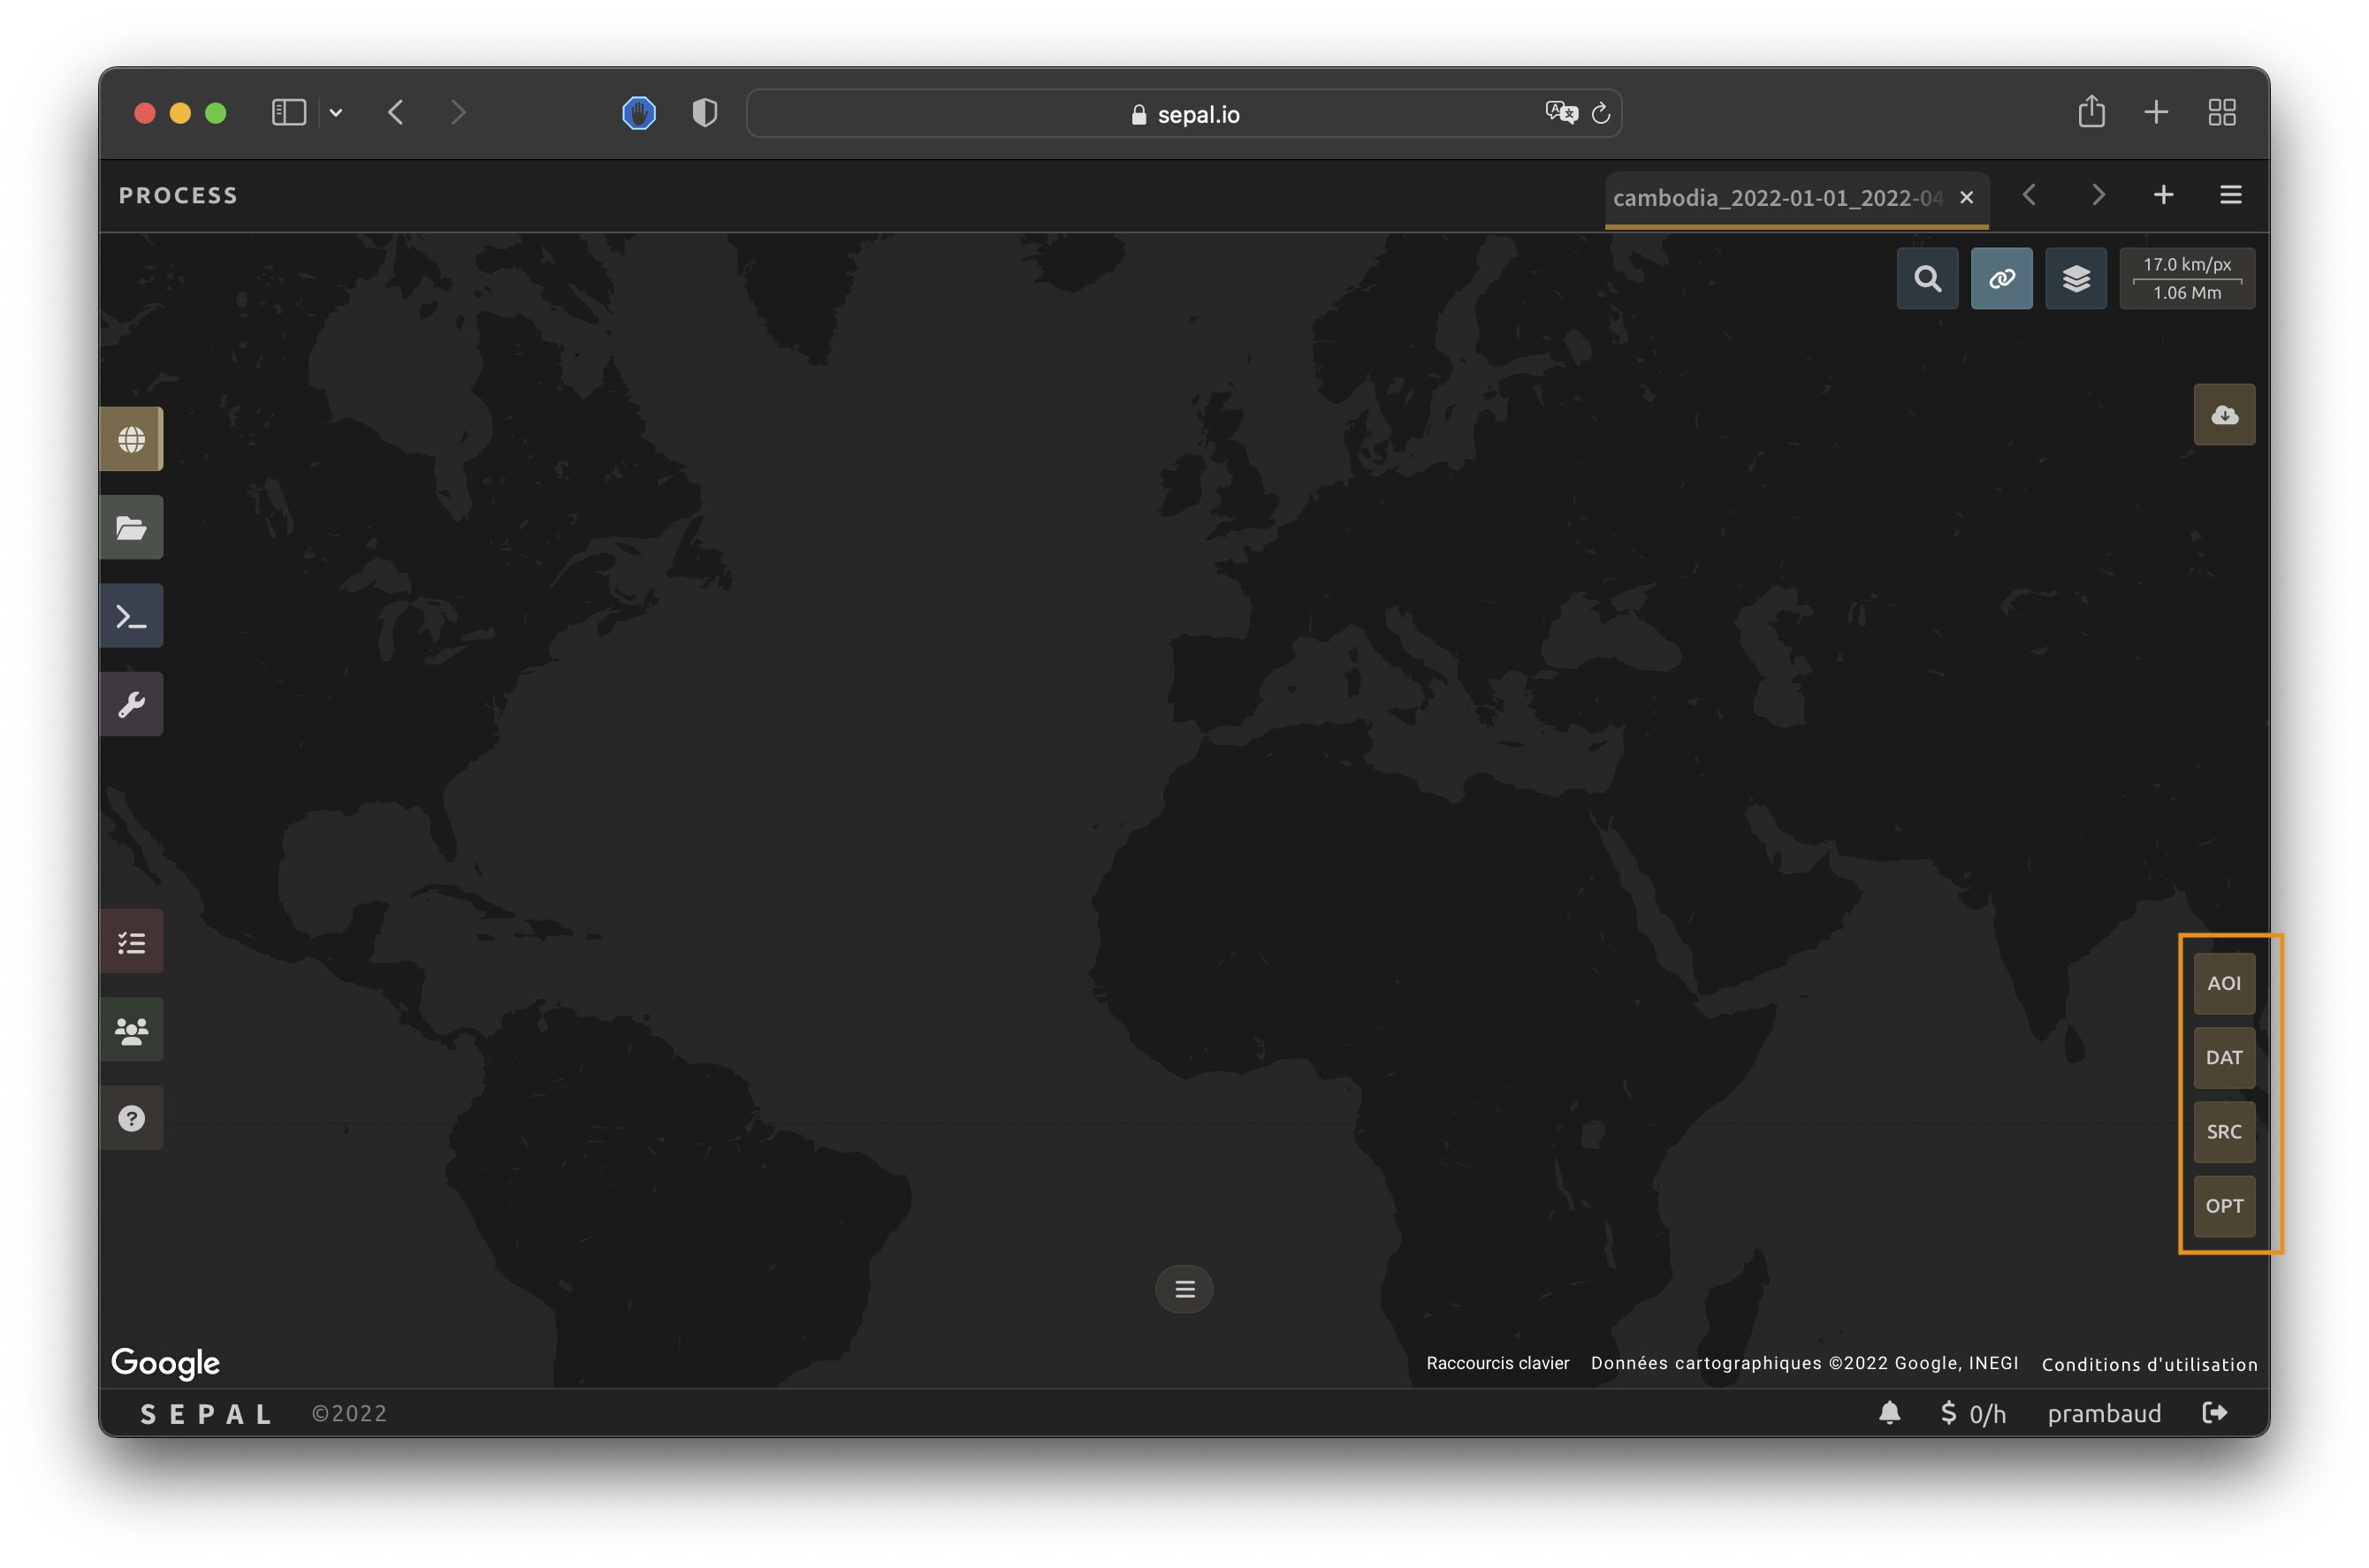Toggle the linked maps chain button
Viewport: 2369px width, 1568px height.
2001,279
